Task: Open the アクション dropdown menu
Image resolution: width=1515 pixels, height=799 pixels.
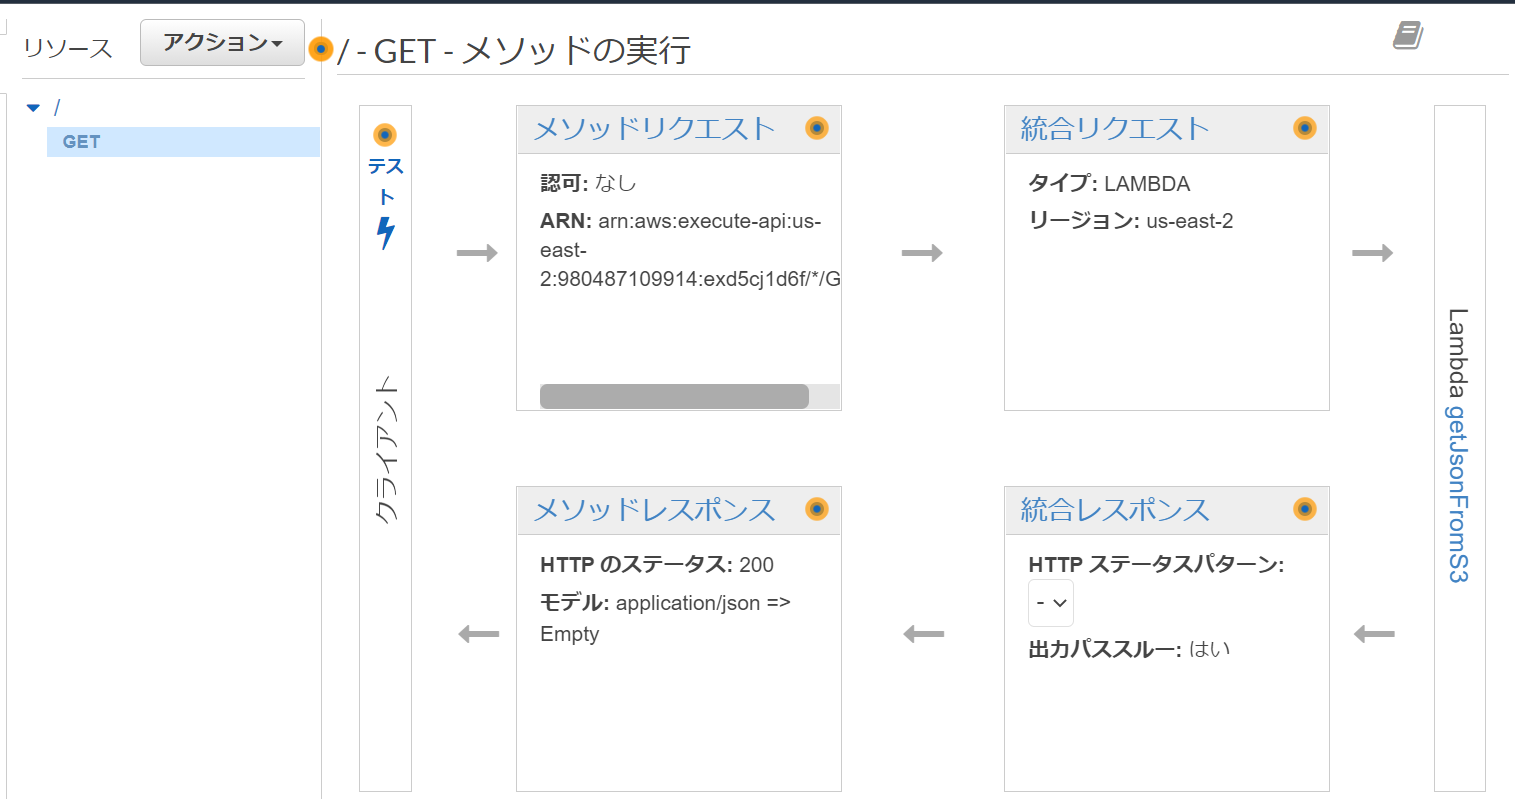Action: pyautogui.click(x=221, y=42)
